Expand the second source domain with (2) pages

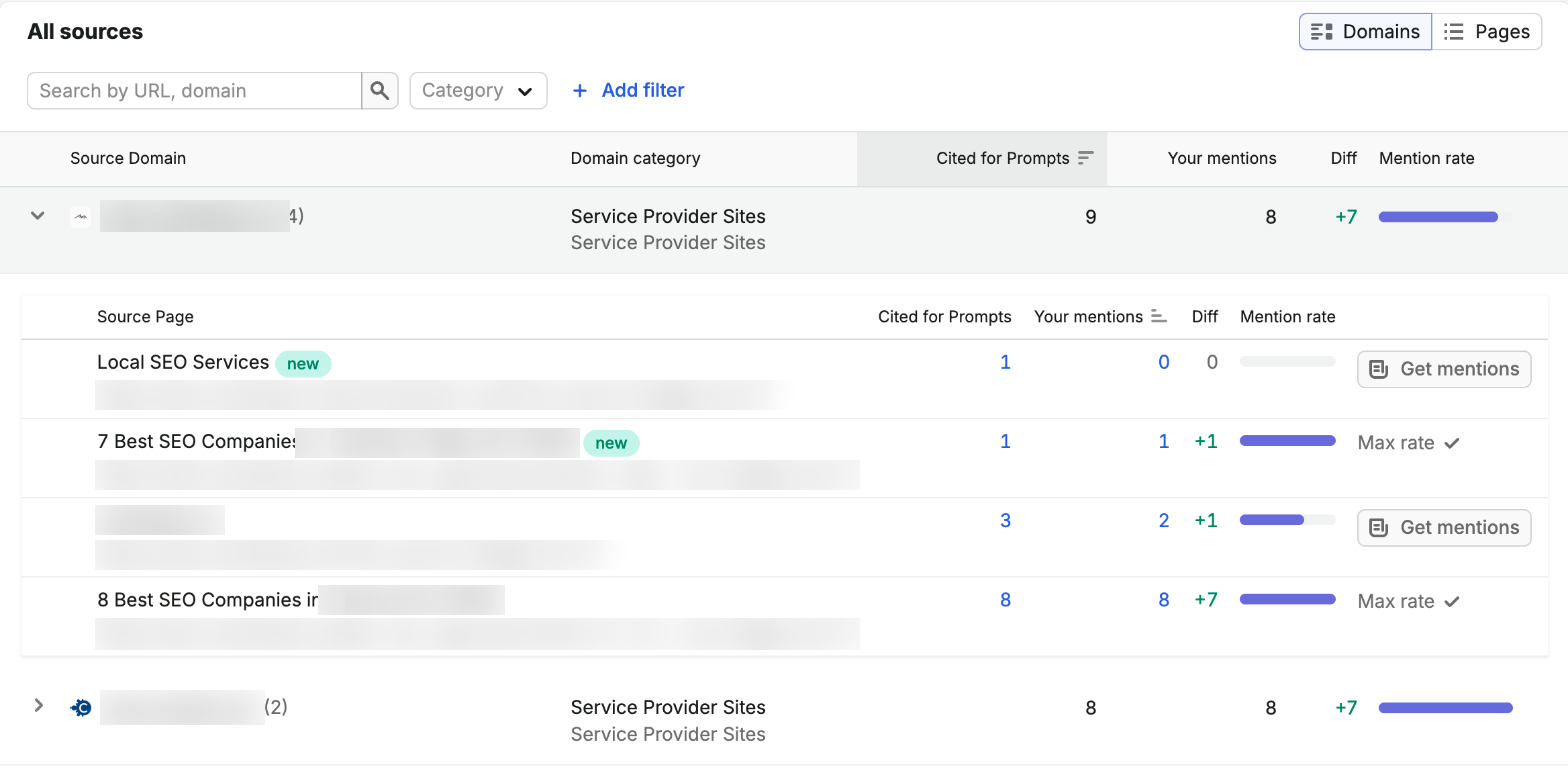coord(38,706)
